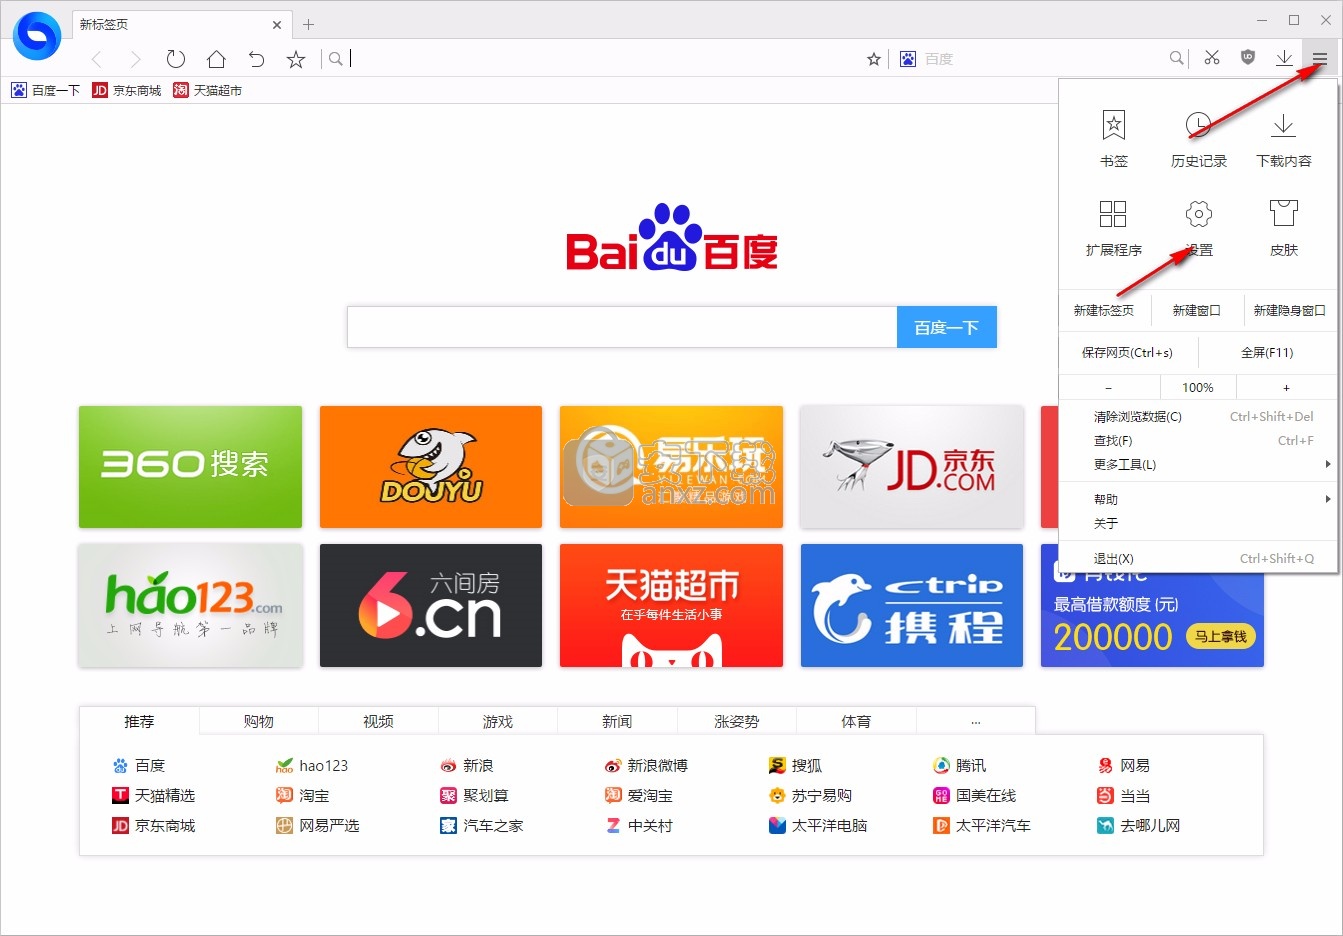Click the back navigation arrow
The image size is (1343, 936).
click(97, 59)
